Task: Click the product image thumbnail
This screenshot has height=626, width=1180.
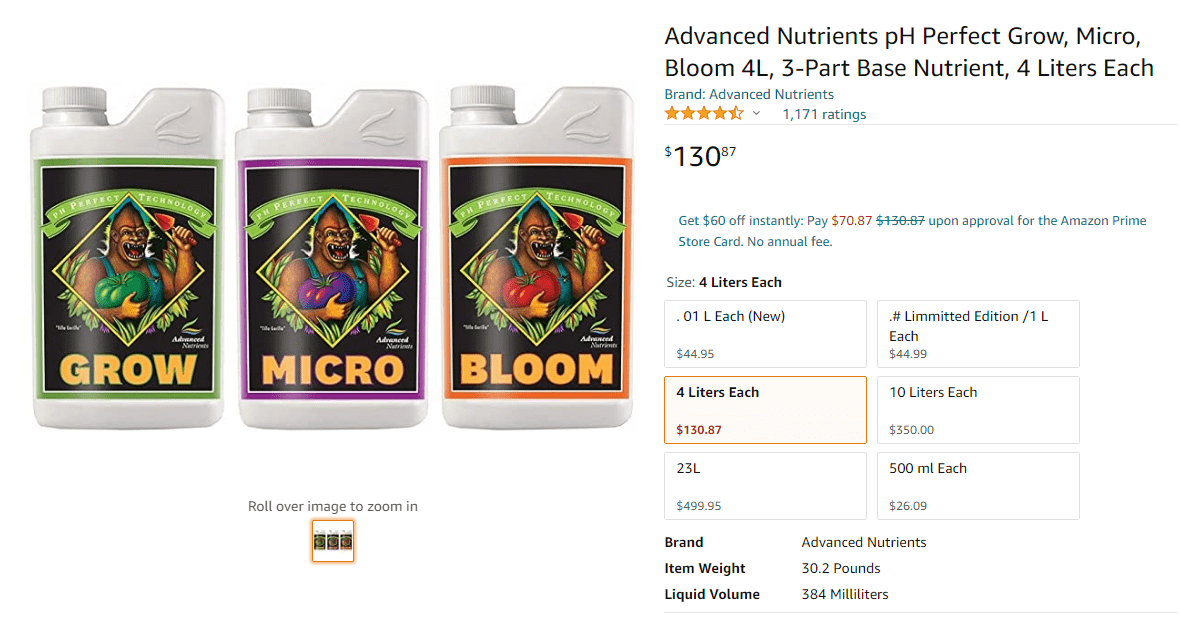Action: coord(333,541)
